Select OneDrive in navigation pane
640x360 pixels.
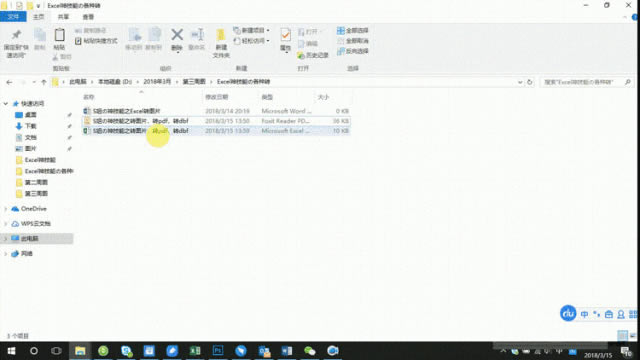pos(33,209)
